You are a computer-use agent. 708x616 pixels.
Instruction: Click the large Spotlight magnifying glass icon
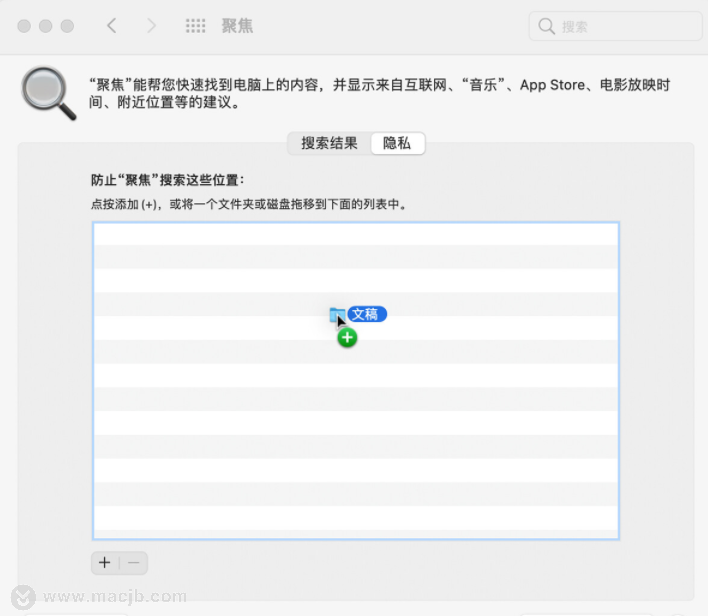48,93
